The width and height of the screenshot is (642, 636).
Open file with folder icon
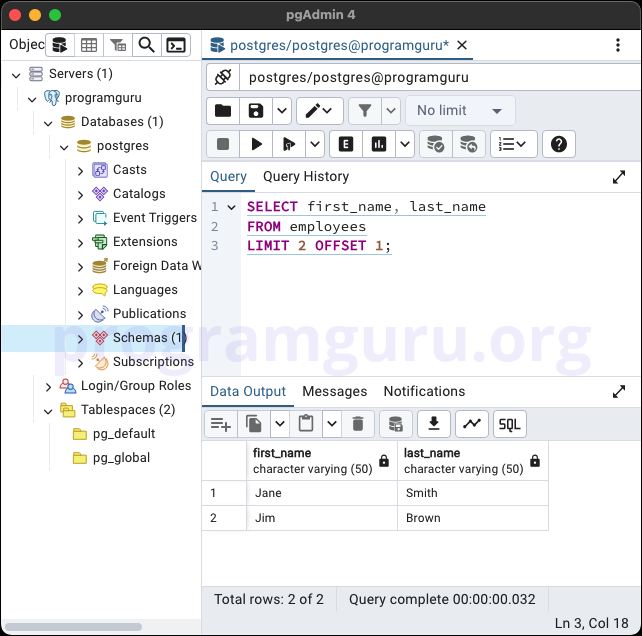(223, 111)
